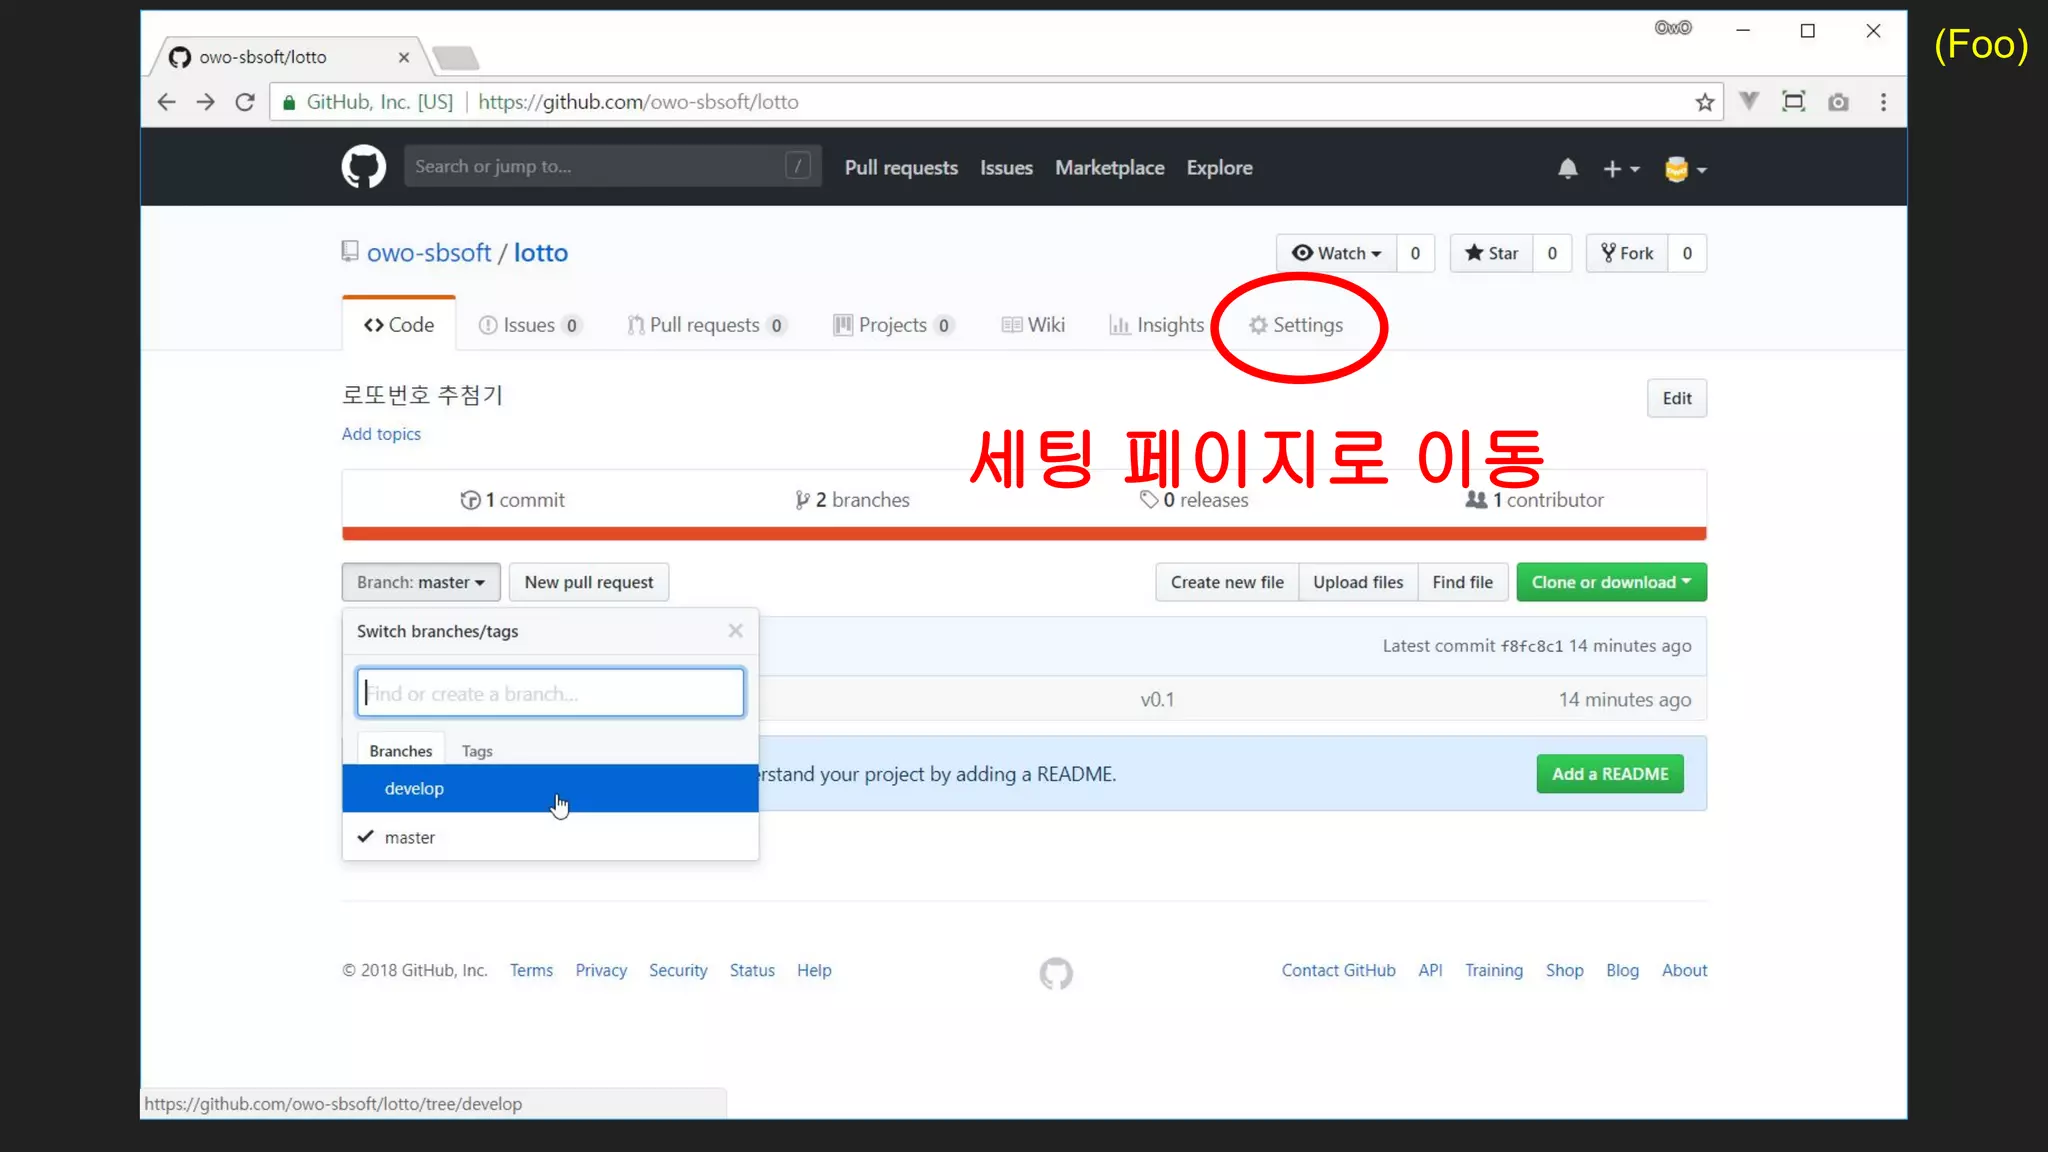Select the Code tab
The image size is (2048, 1152).
[x=399, y=325]
